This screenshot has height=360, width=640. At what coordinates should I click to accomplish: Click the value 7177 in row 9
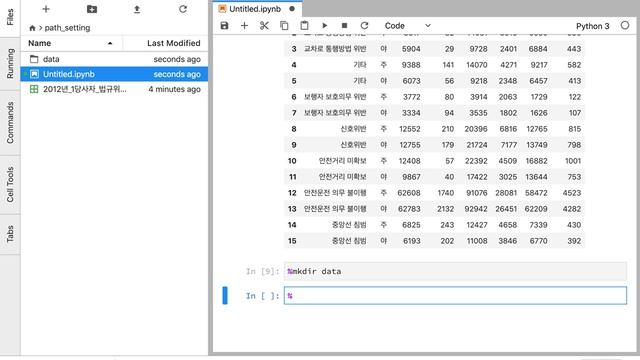[508, 145]
